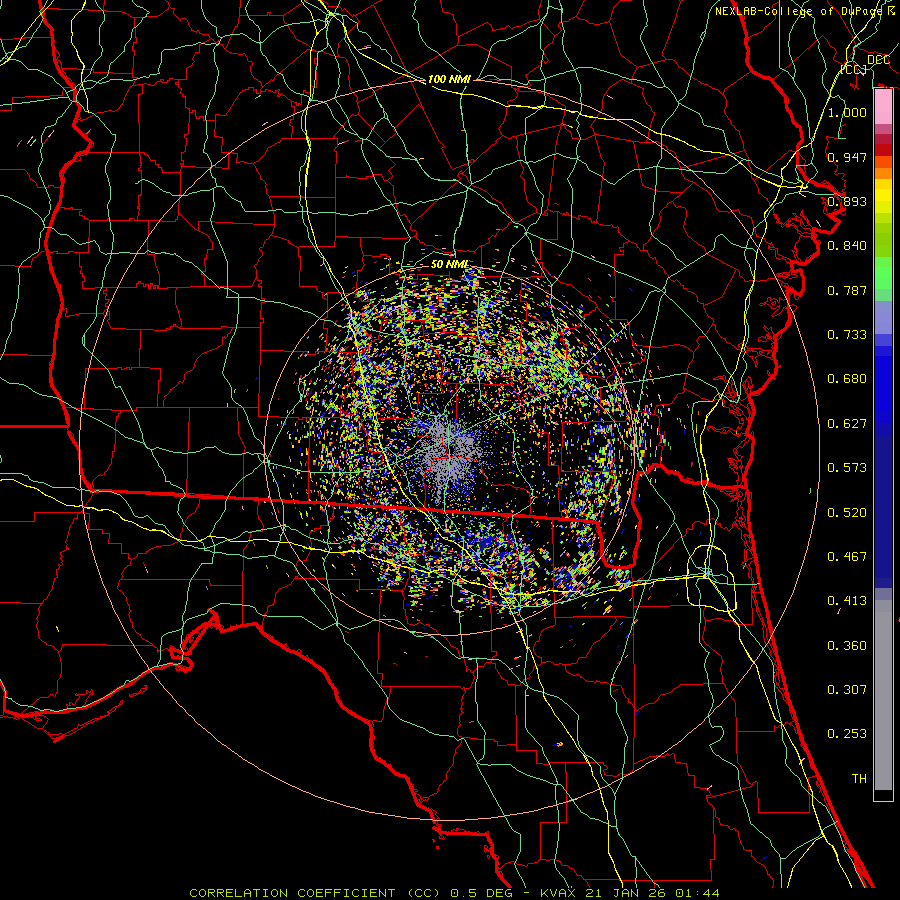Click the 1.000 value on color scale
This screenshot has height=900, width=900.
point(847,112)
